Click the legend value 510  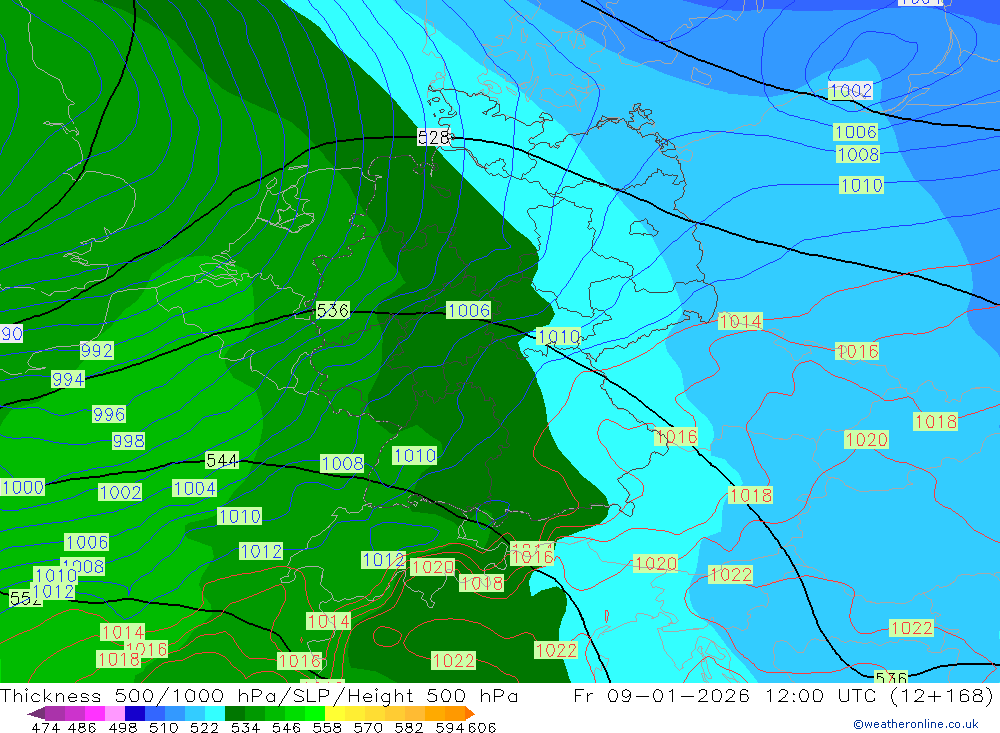point(163,727)
